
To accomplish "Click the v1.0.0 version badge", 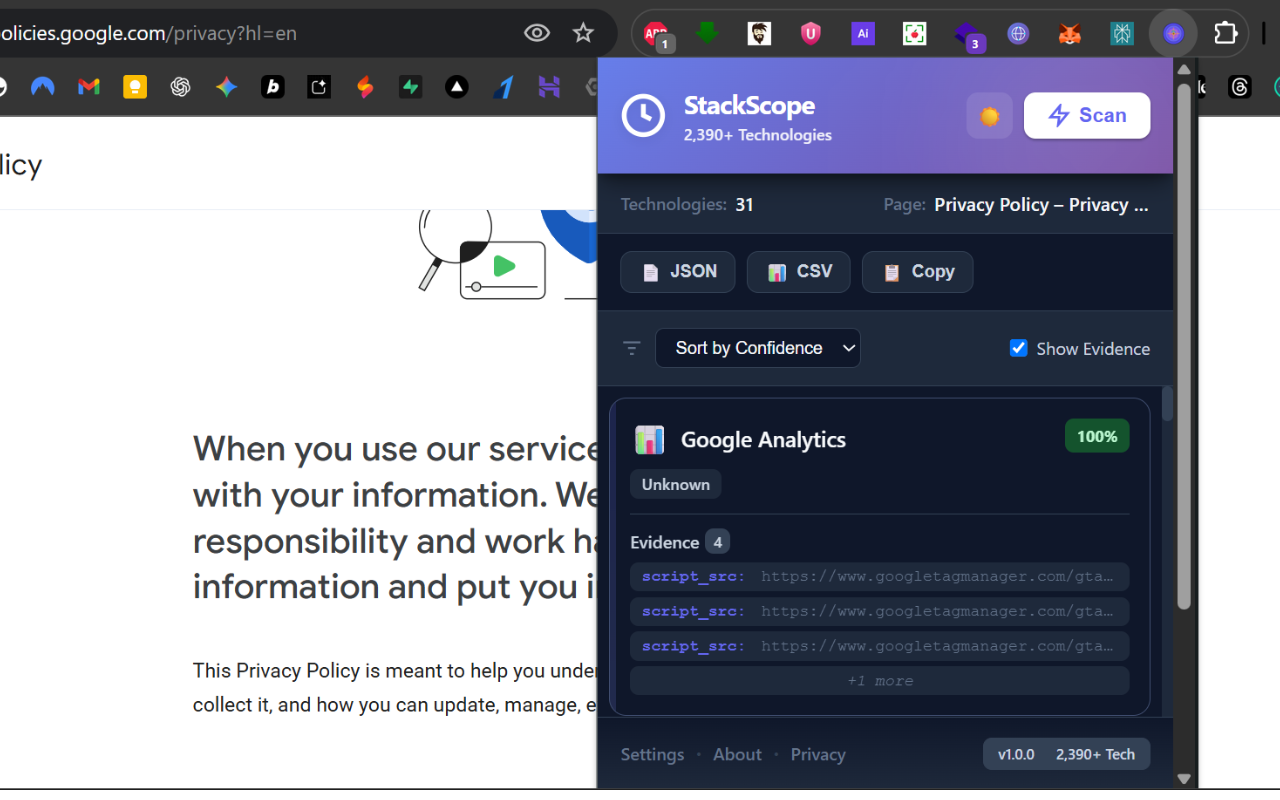I will point(1016,755).
